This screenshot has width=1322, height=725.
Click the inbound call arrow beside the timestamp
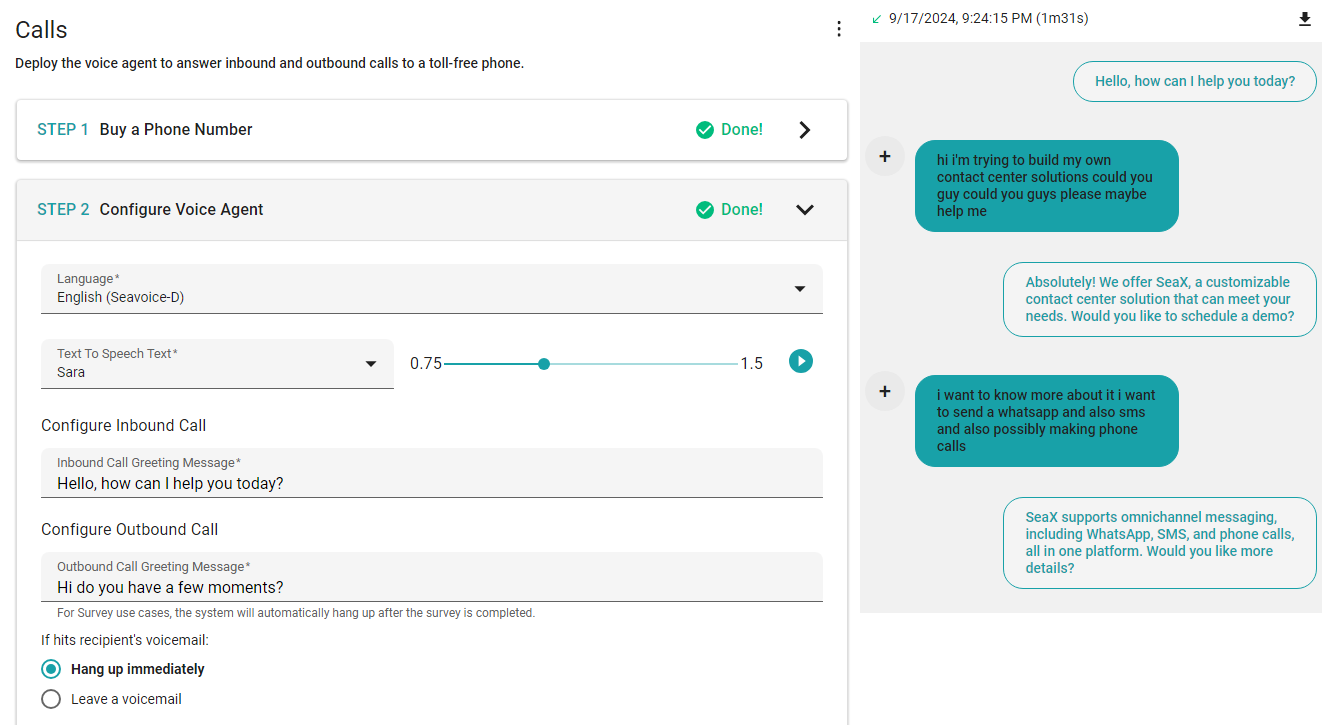point(877,18)
